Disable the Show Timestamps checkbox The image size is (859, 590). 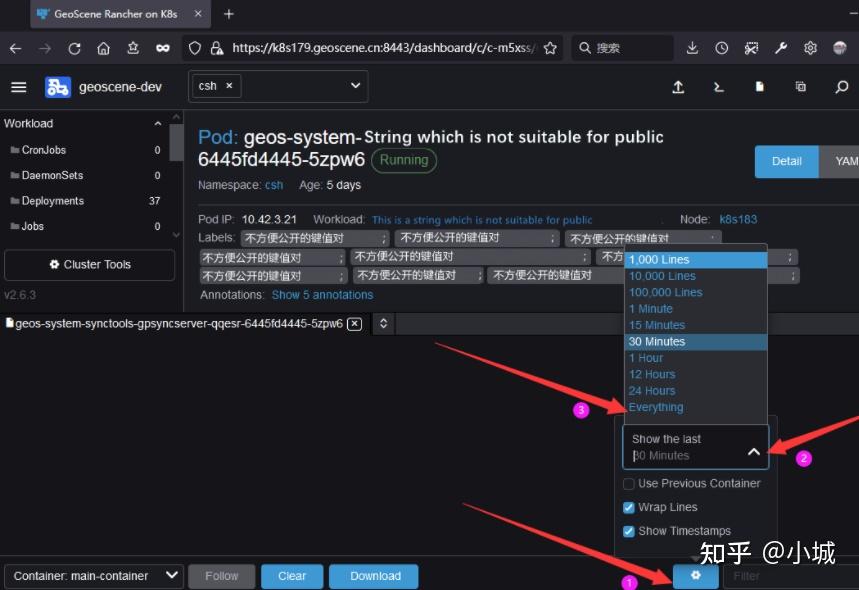coord(629,531)
